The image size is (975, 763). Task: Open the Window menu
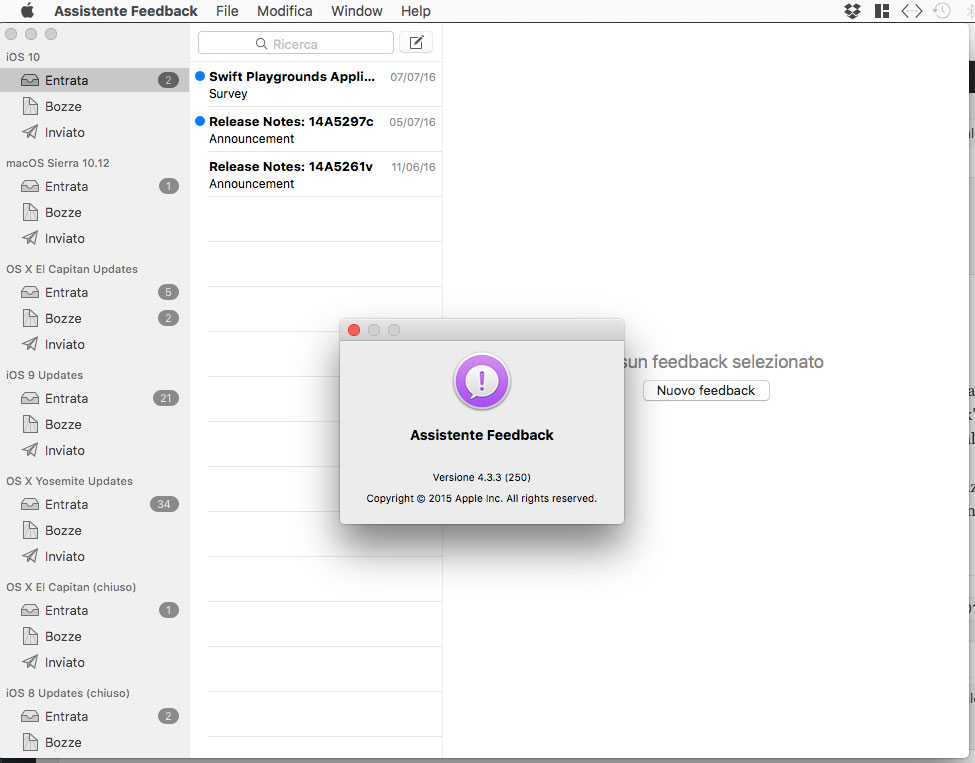pos(356,11)
